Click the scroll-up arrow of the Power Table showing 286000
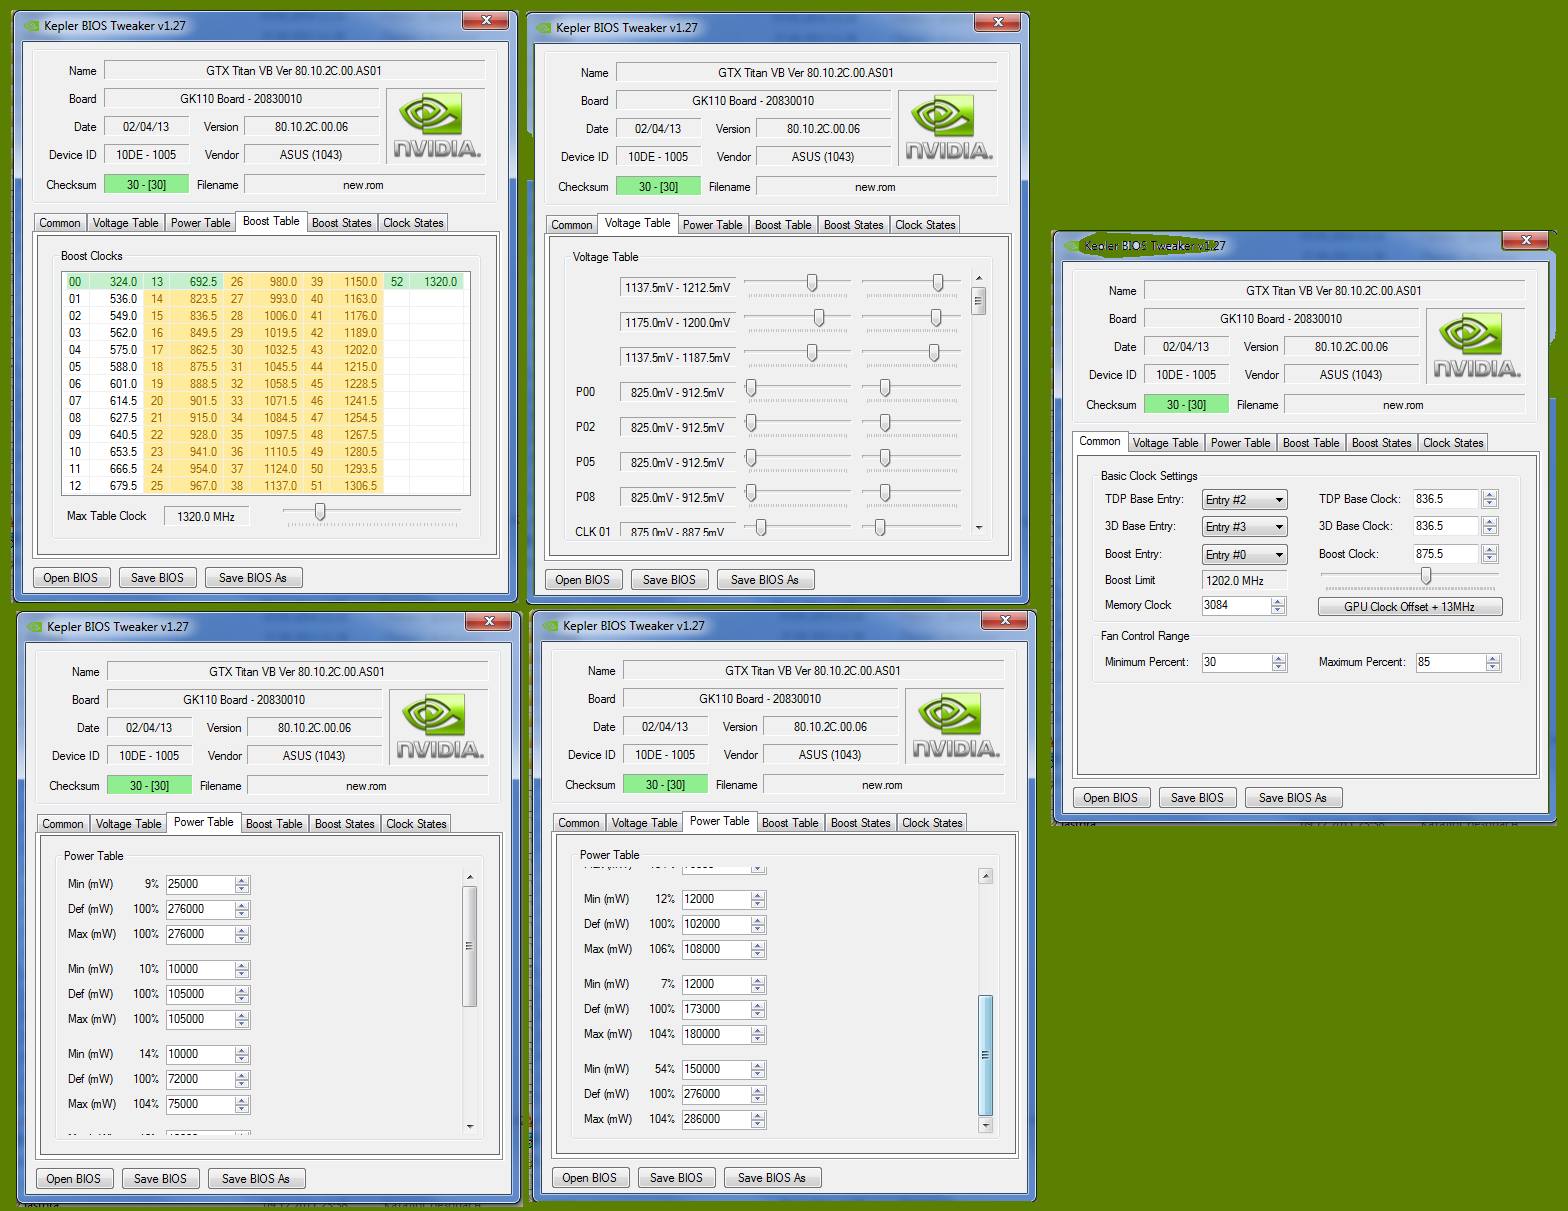The height and width of the screenshot is (1211, 1568). click(985, 876)
